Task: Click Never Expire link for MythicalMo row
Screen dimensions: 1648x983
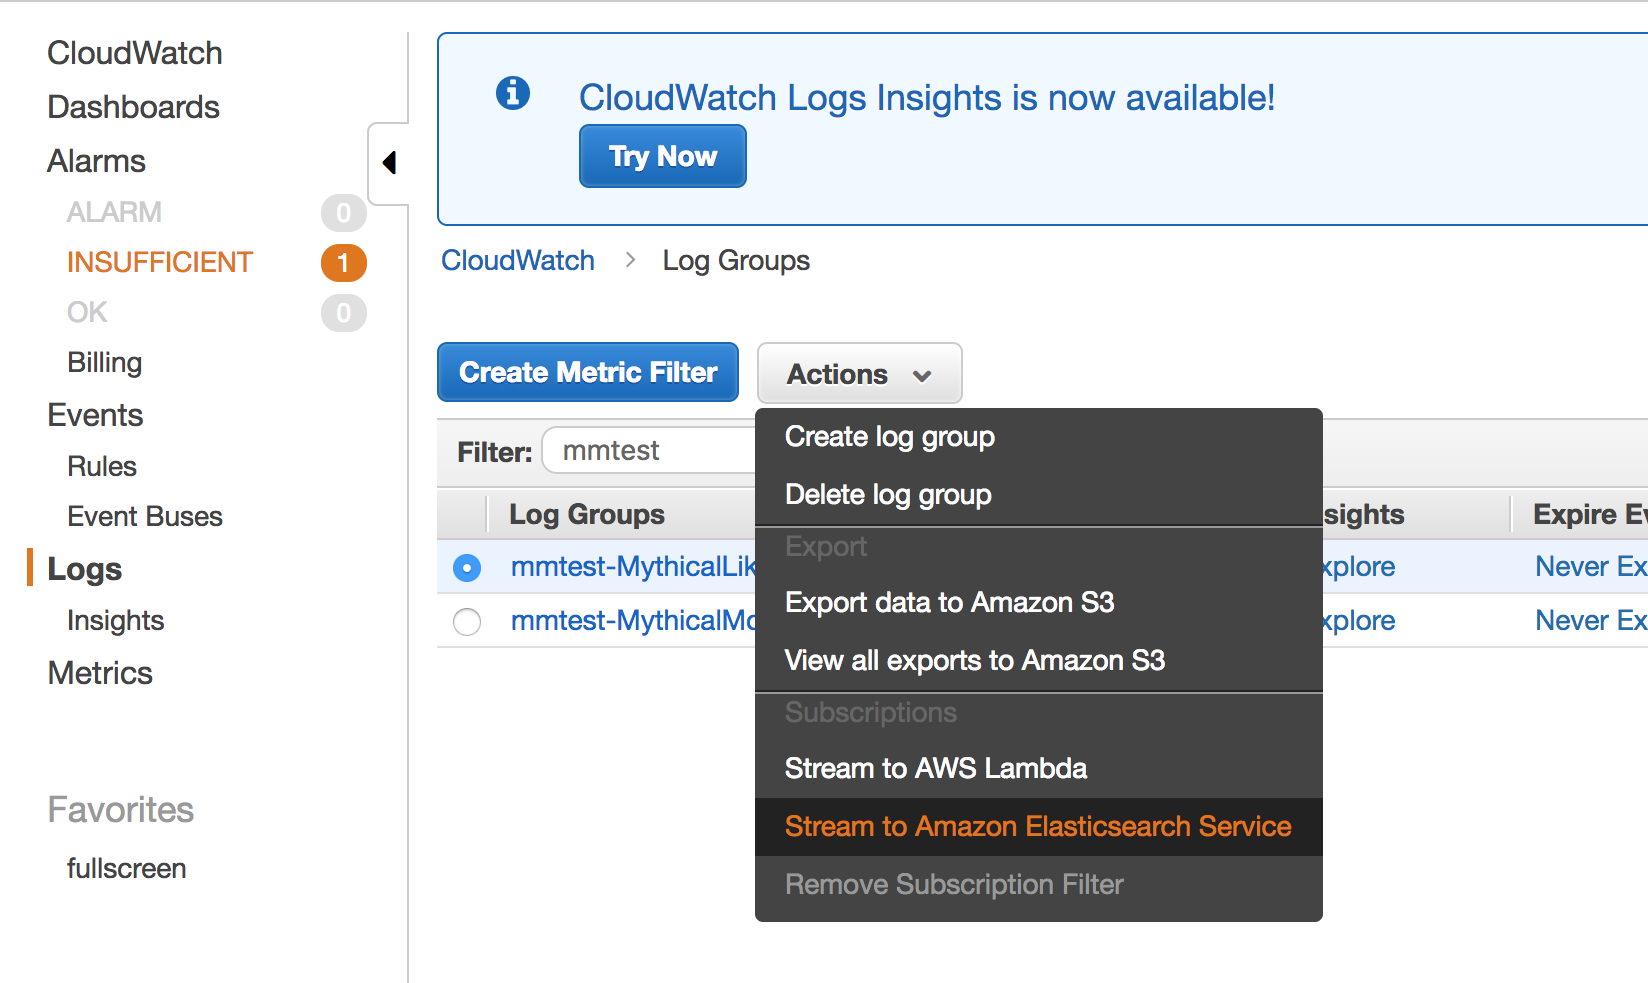Action: (1591, 621)
